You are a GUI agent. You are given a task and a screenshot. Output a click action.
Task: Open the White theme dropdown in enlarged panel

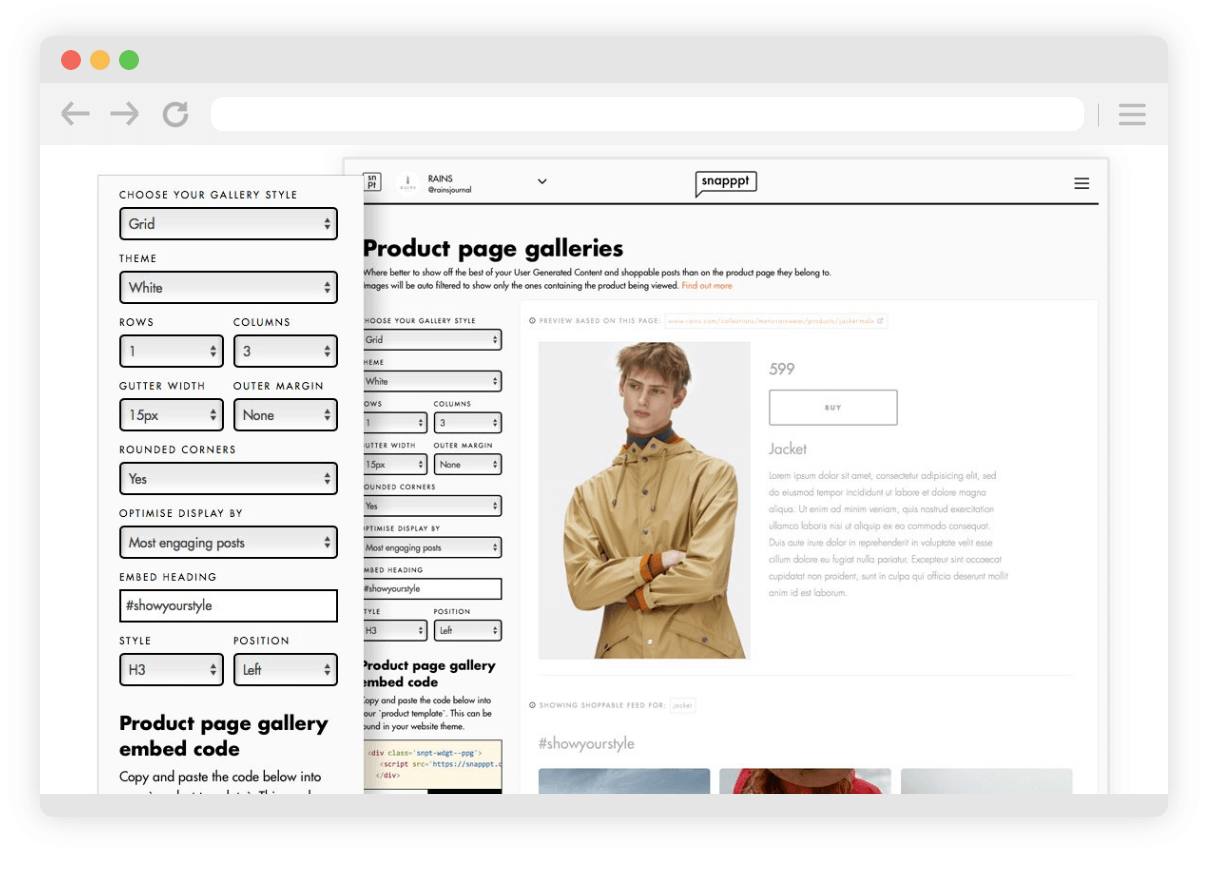(228, 287)
